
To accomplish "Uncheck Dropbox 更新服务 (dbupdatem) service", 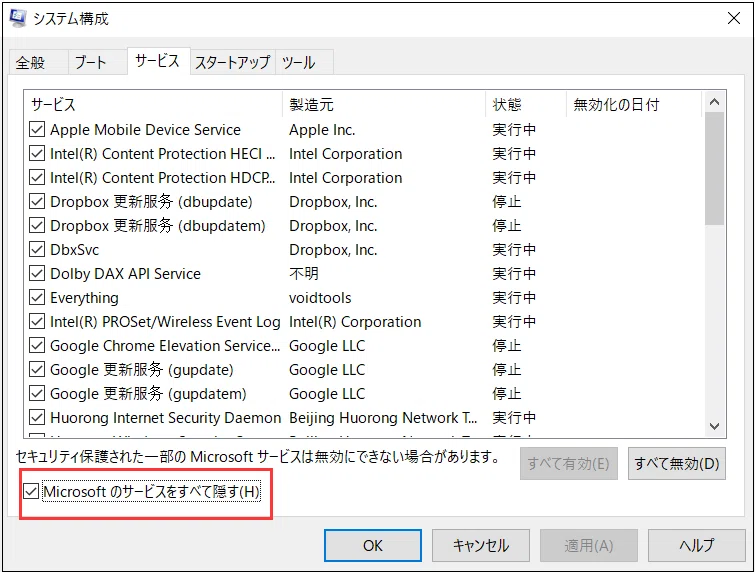I will pos(37,226).
